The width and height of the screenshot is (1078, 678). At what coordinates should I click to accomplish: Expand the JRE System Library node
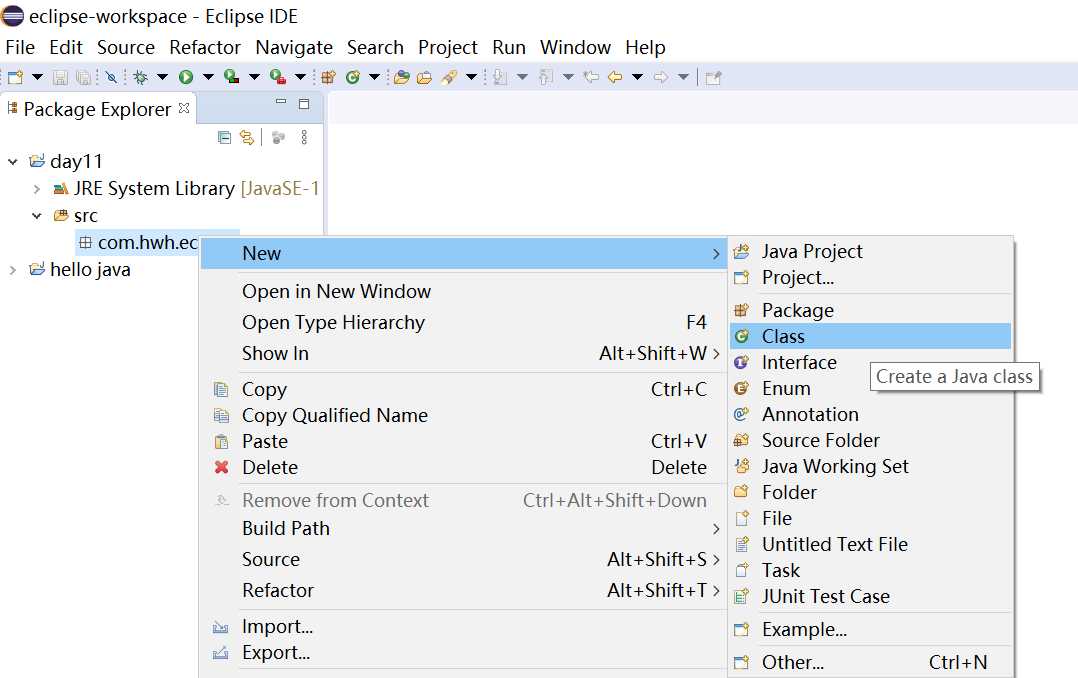point(37,189)
